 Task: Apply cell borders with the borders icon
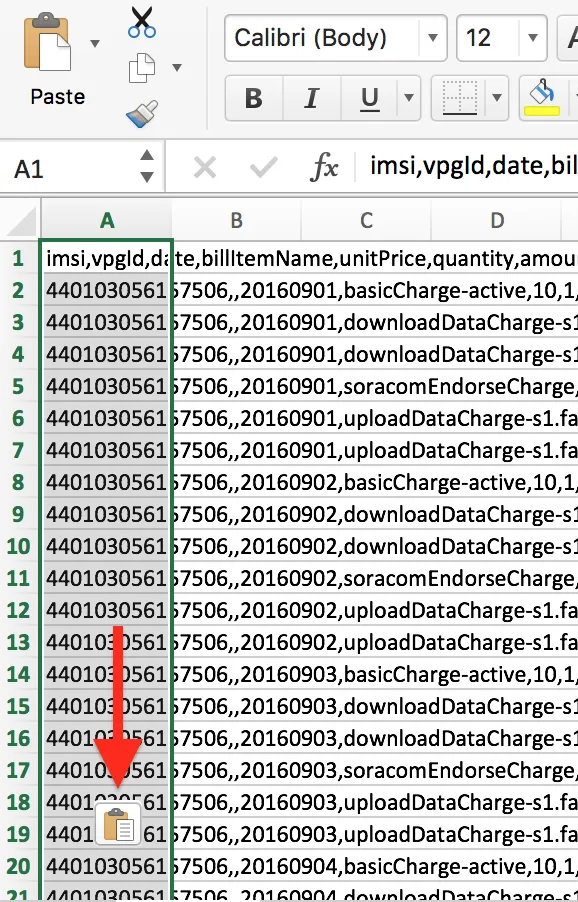tap(460, 98)
